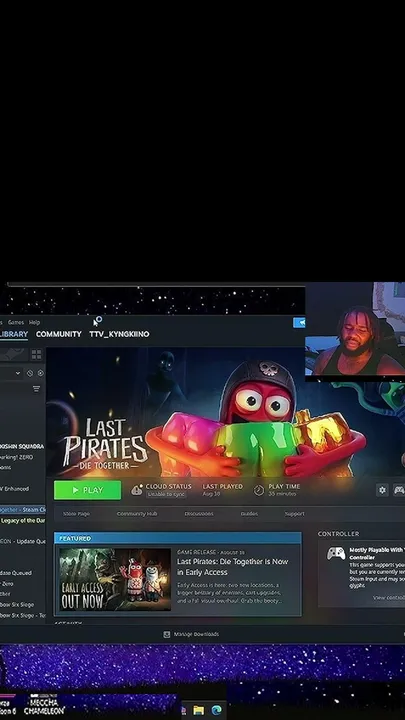405x720 pixels.
Task: Open the Store Page link
Action: [77, 514]
